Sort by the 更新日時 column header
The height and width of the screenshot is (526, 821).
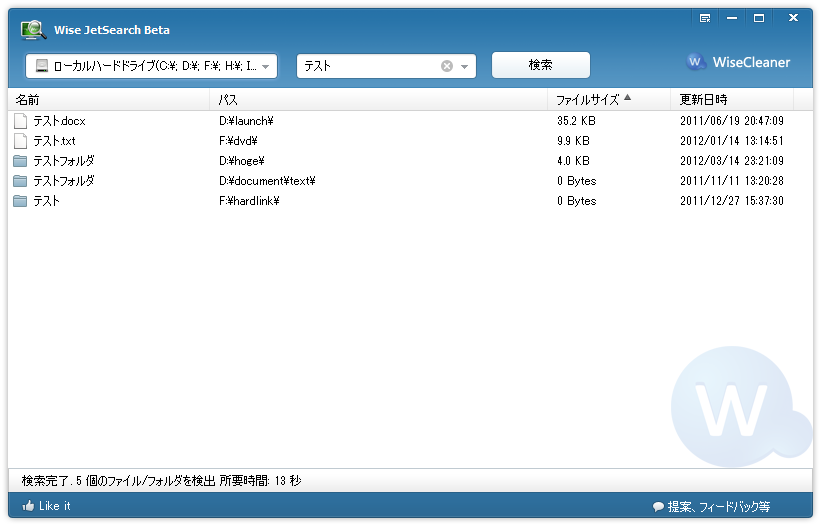[x=732, y=100]
